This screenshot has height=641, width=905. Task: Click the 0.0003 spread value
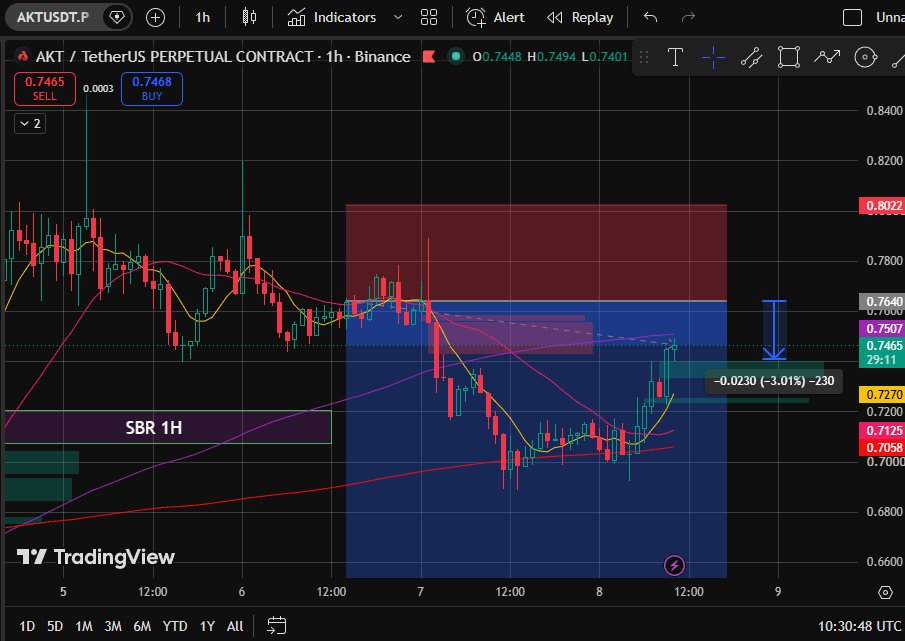tap(98, 88)
